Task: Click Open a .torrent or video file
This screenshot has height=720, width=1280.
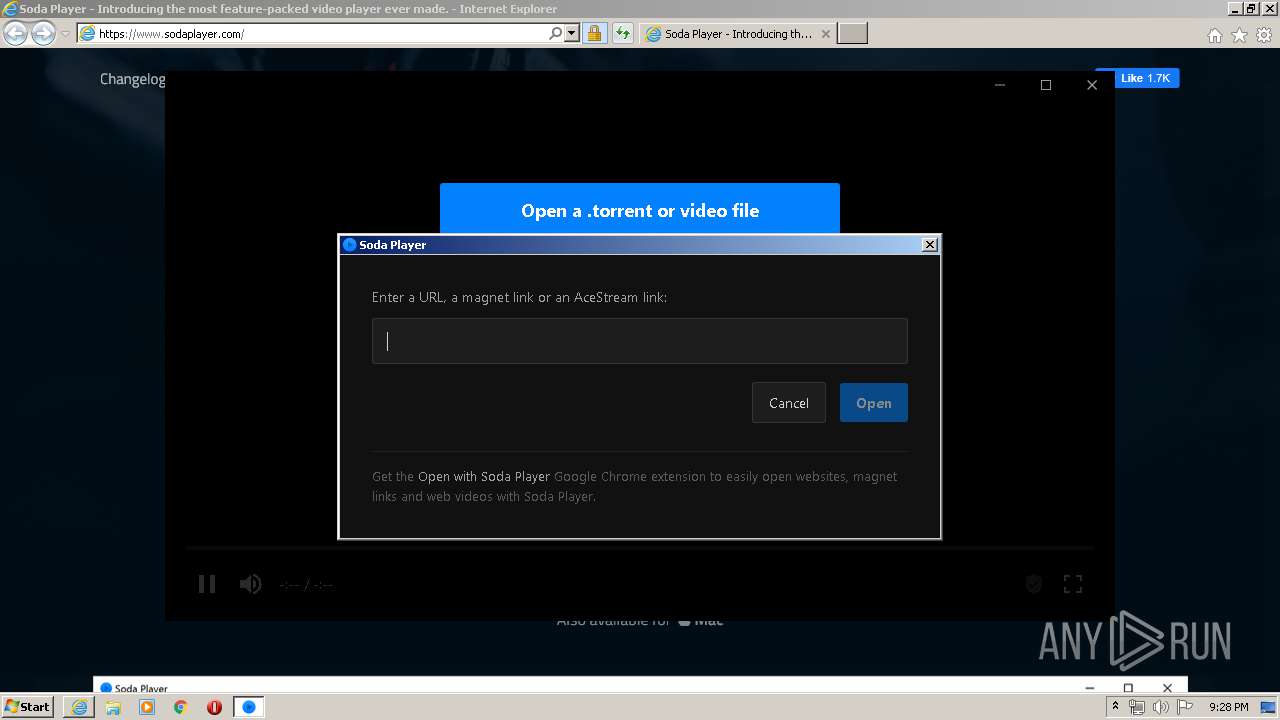Action: (x=640, y=210)
